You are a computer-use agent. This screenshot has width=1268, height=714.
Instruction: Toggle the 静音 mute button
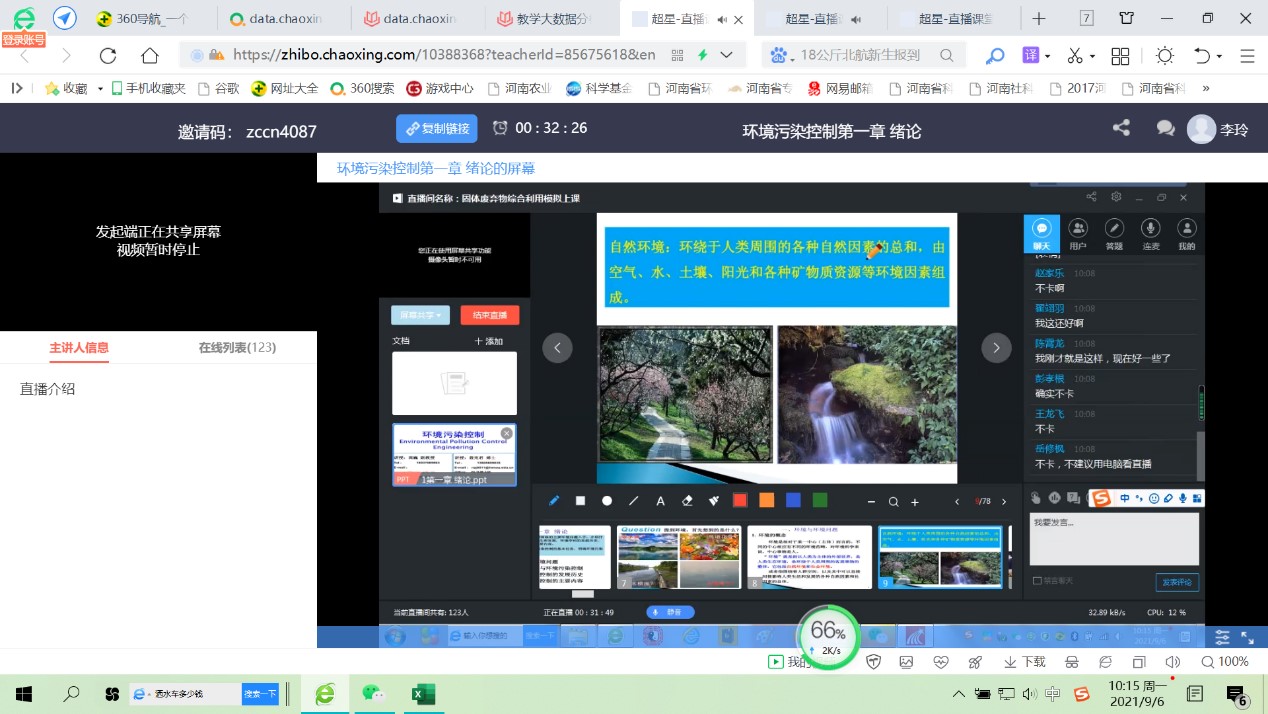coord(671,612)
